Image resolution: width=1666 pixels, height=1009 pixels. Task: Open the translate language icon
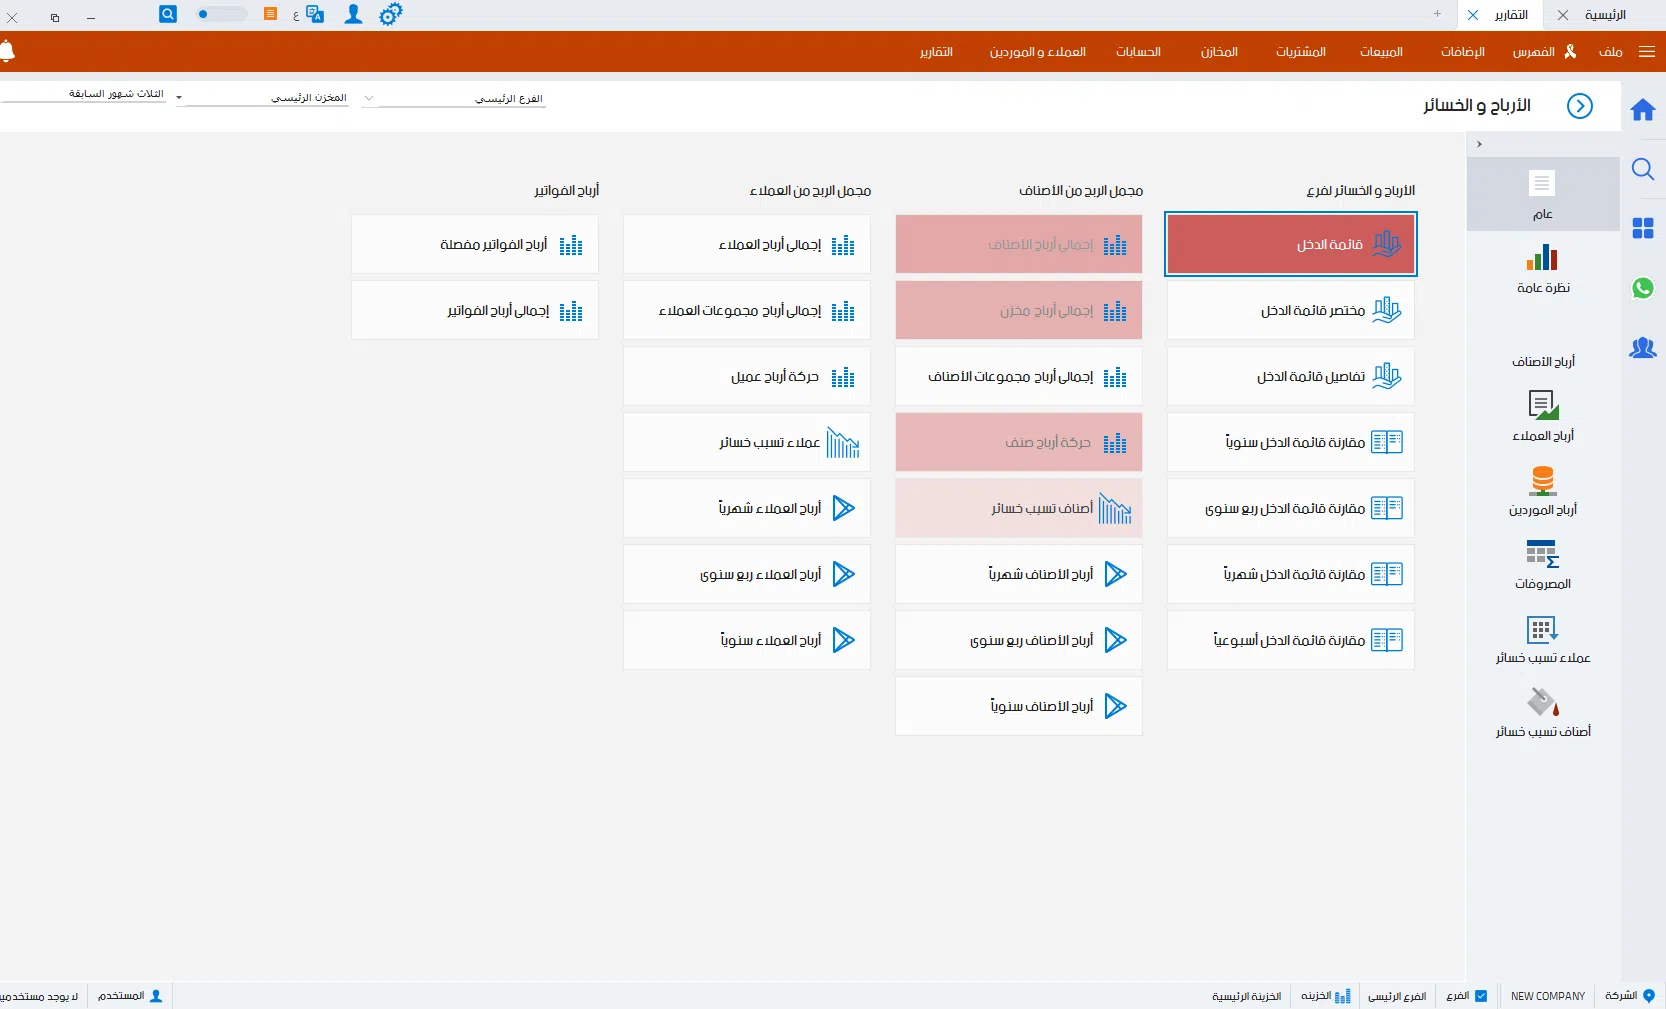coord(315,14)
